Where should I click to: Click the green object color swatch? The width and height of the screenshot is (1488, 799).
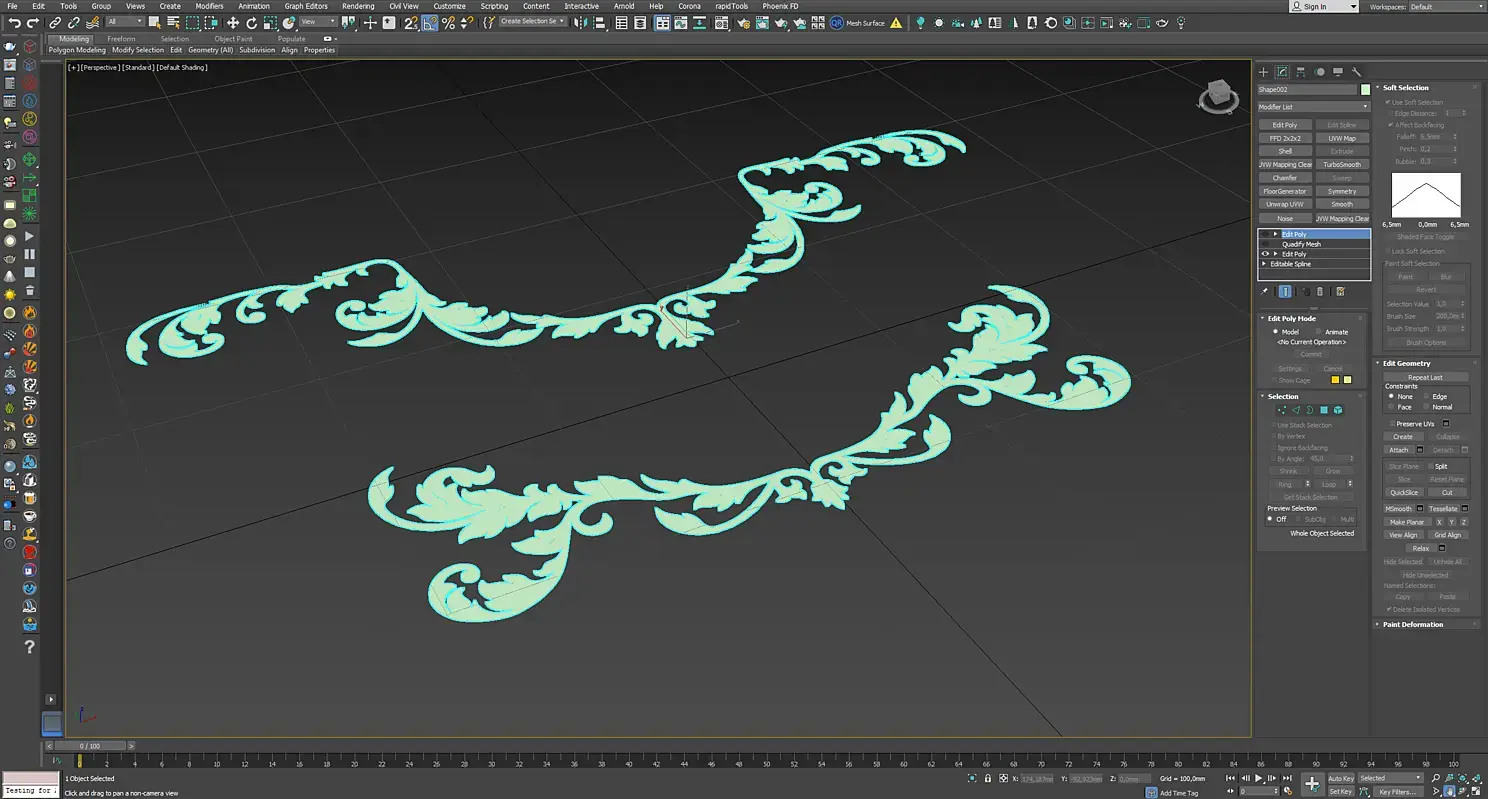(x=1365, y=90)
